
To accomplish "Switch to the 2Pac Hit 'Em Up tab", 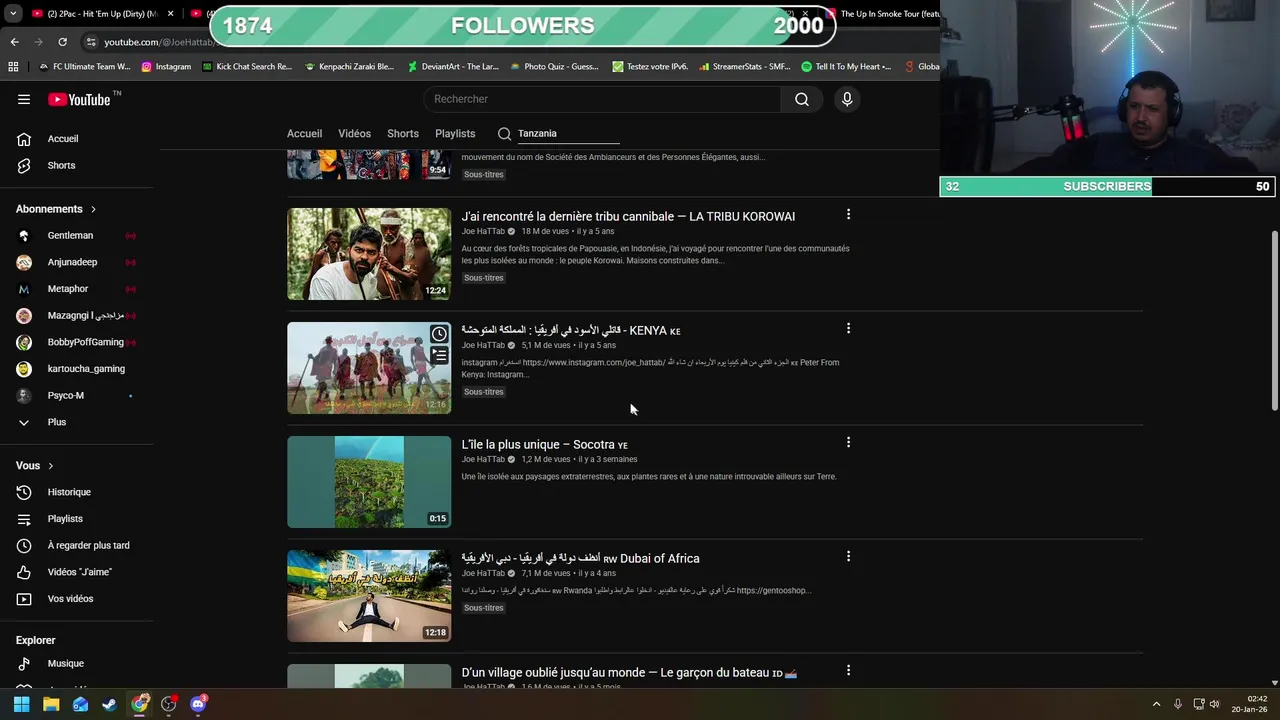I will tap(102, 14).
